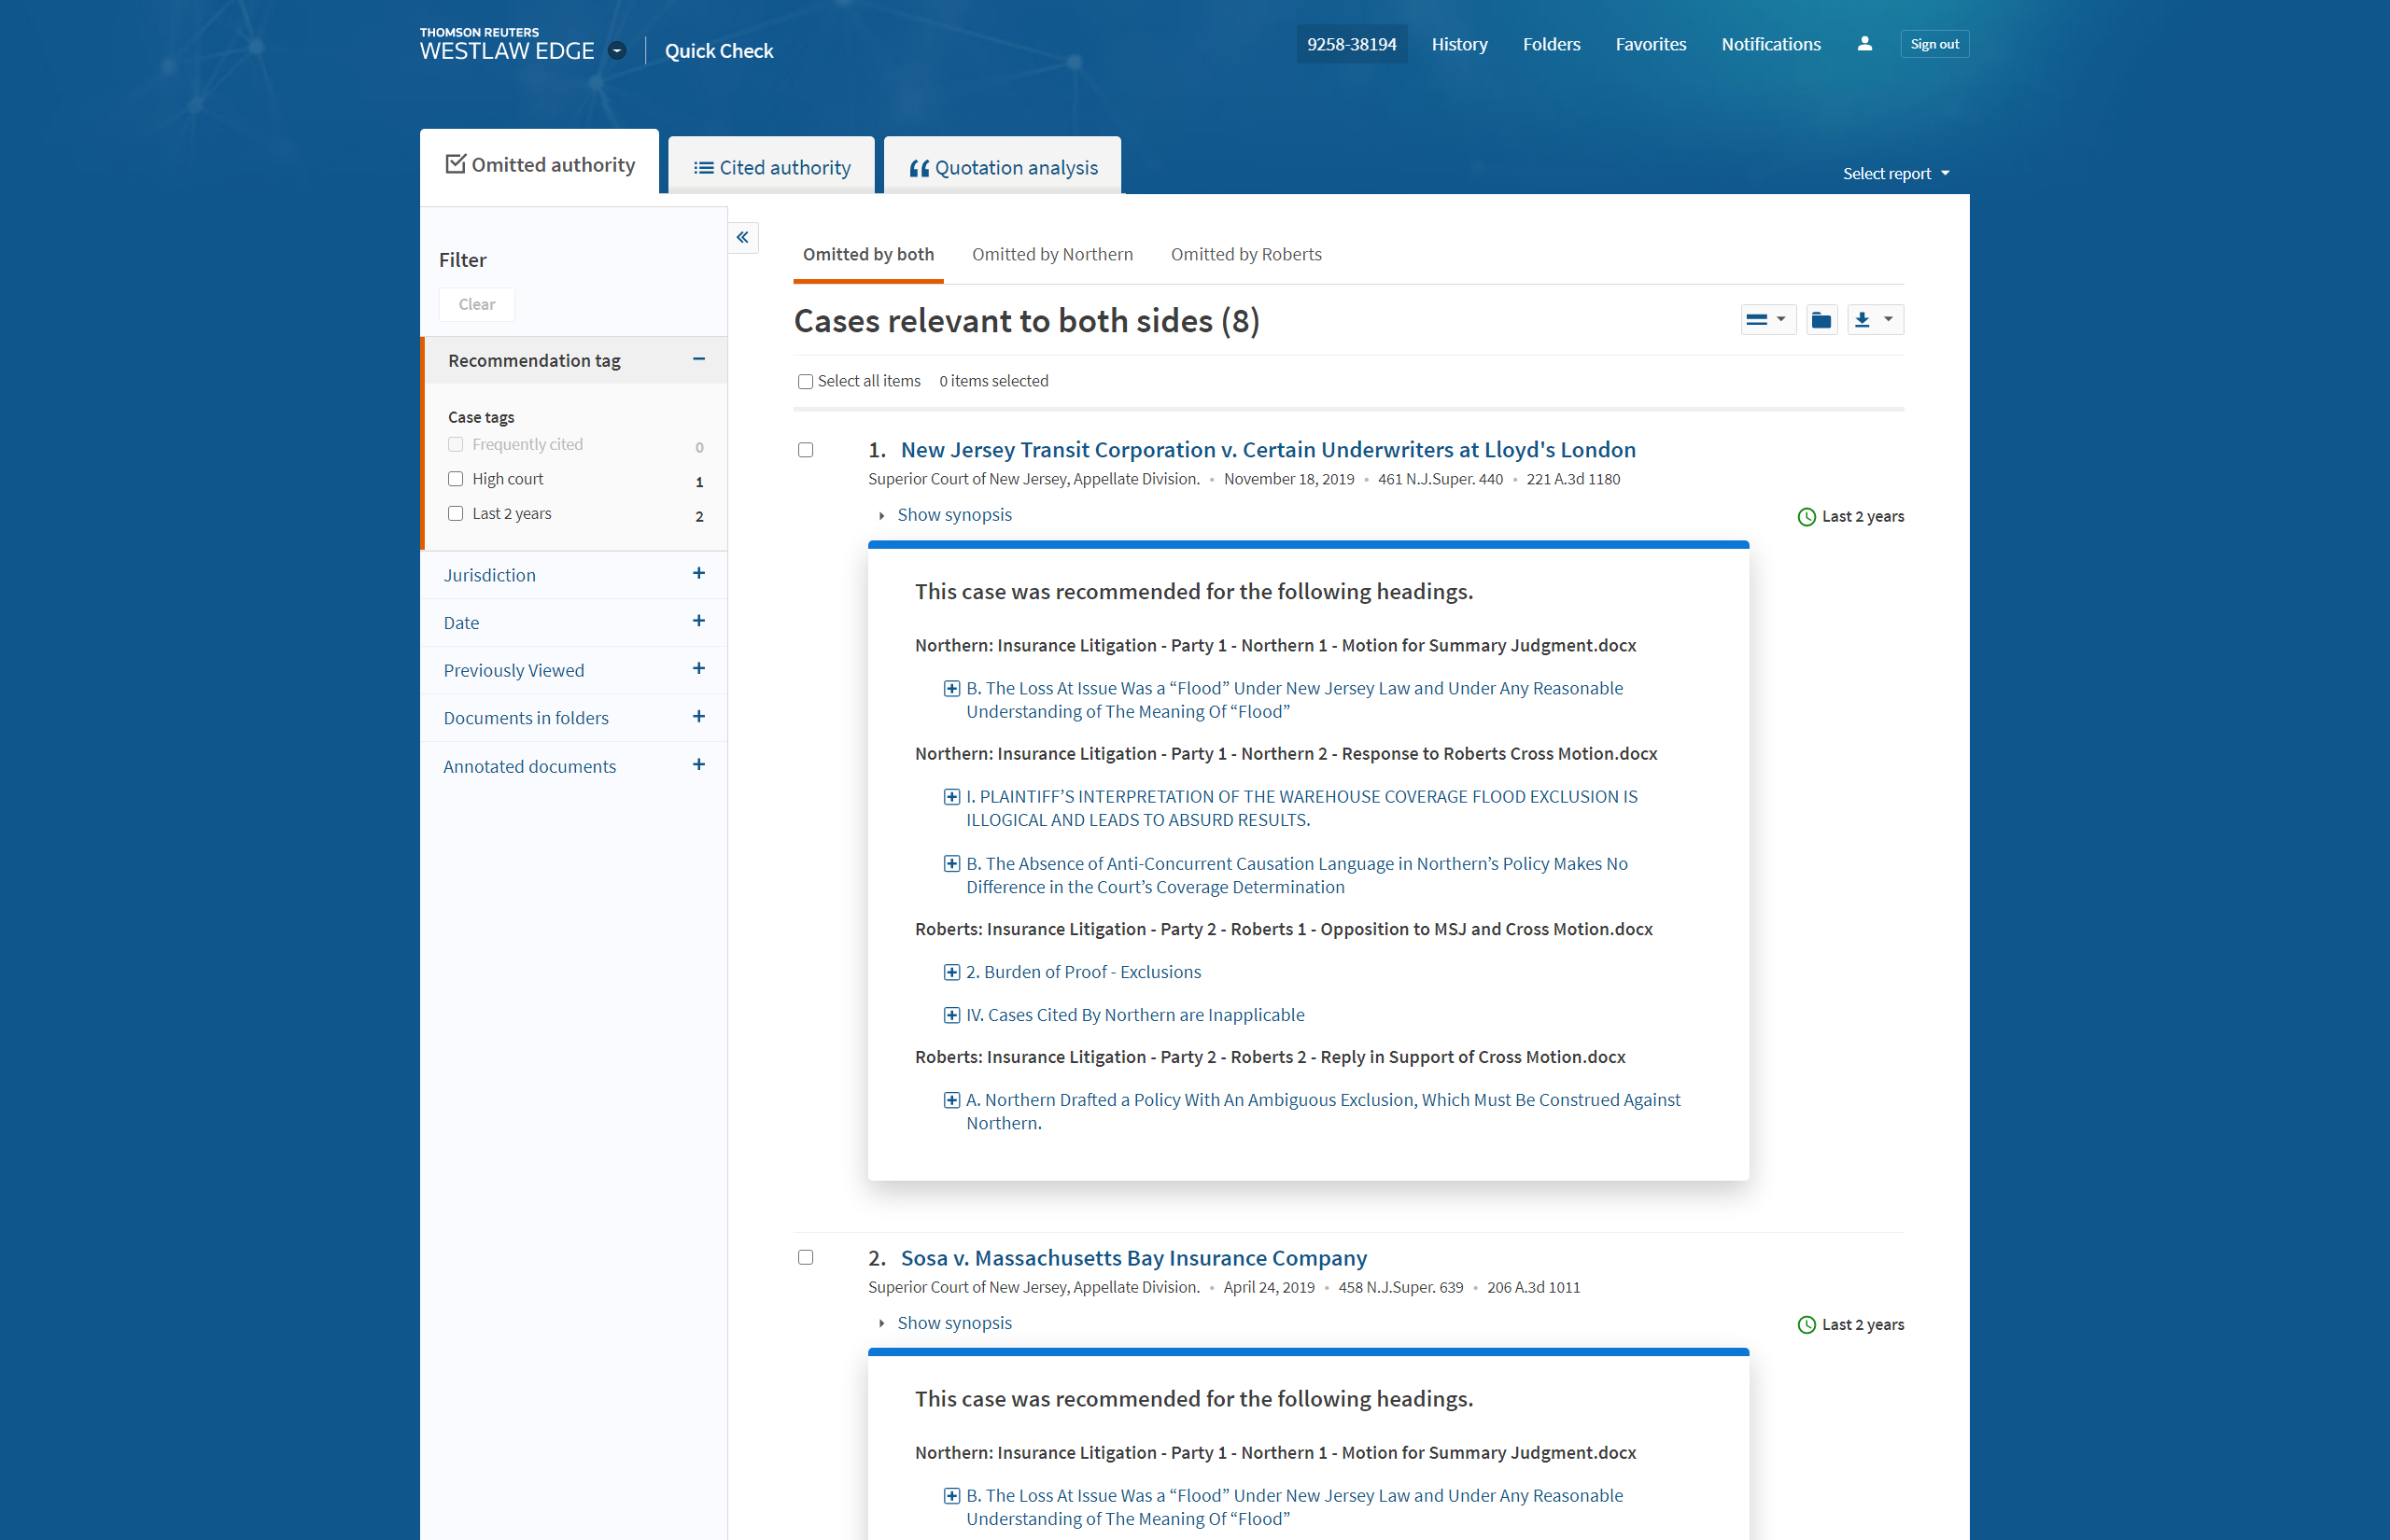Enable the Last 2 years filter checkbox
The height and width of the screenshot is (1540, 2390).
(456, 514)
